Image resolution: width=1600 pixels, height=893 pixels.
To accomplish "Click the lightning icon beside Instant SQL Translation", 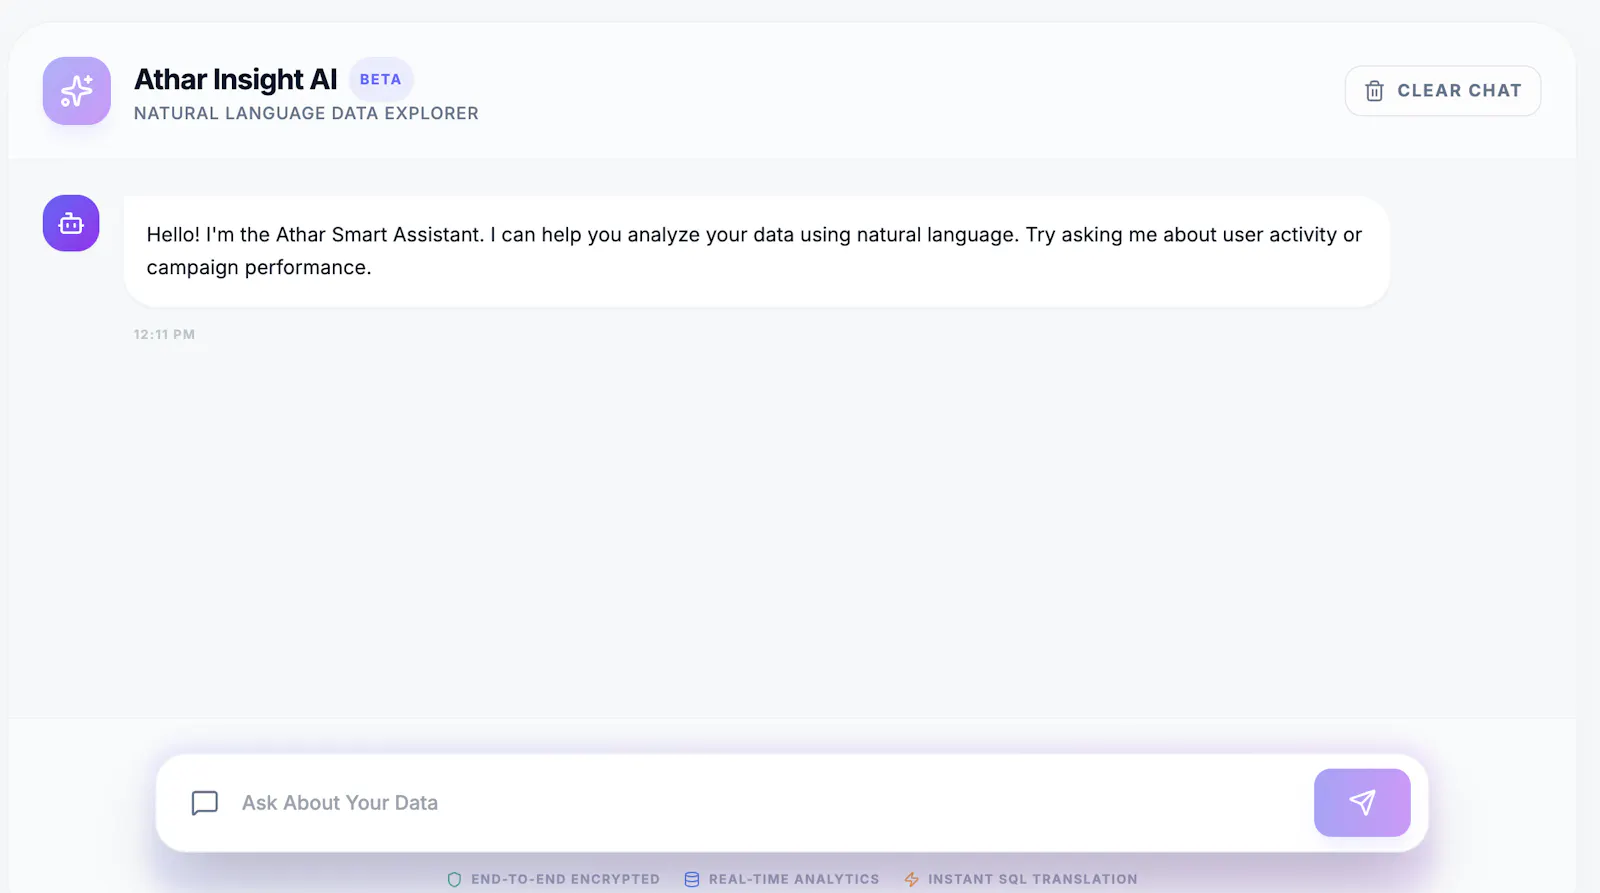I will (x=911, y=880).
